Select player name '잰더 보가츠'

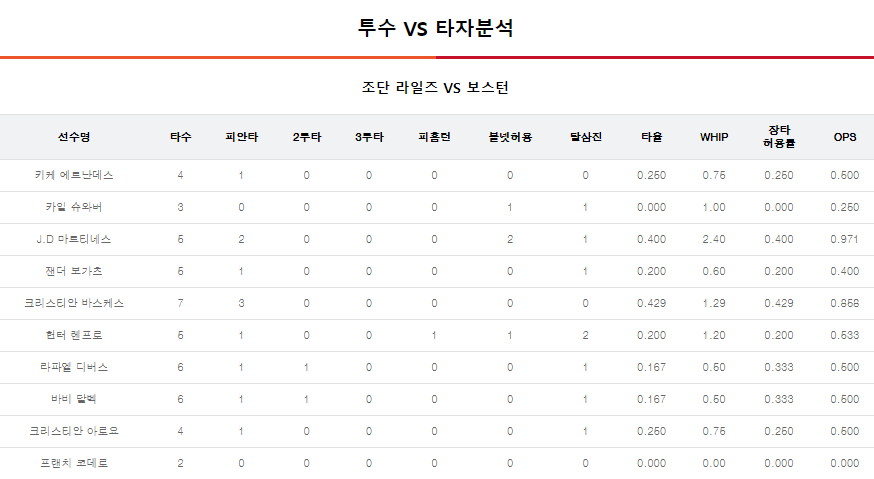tap(74, 272)
